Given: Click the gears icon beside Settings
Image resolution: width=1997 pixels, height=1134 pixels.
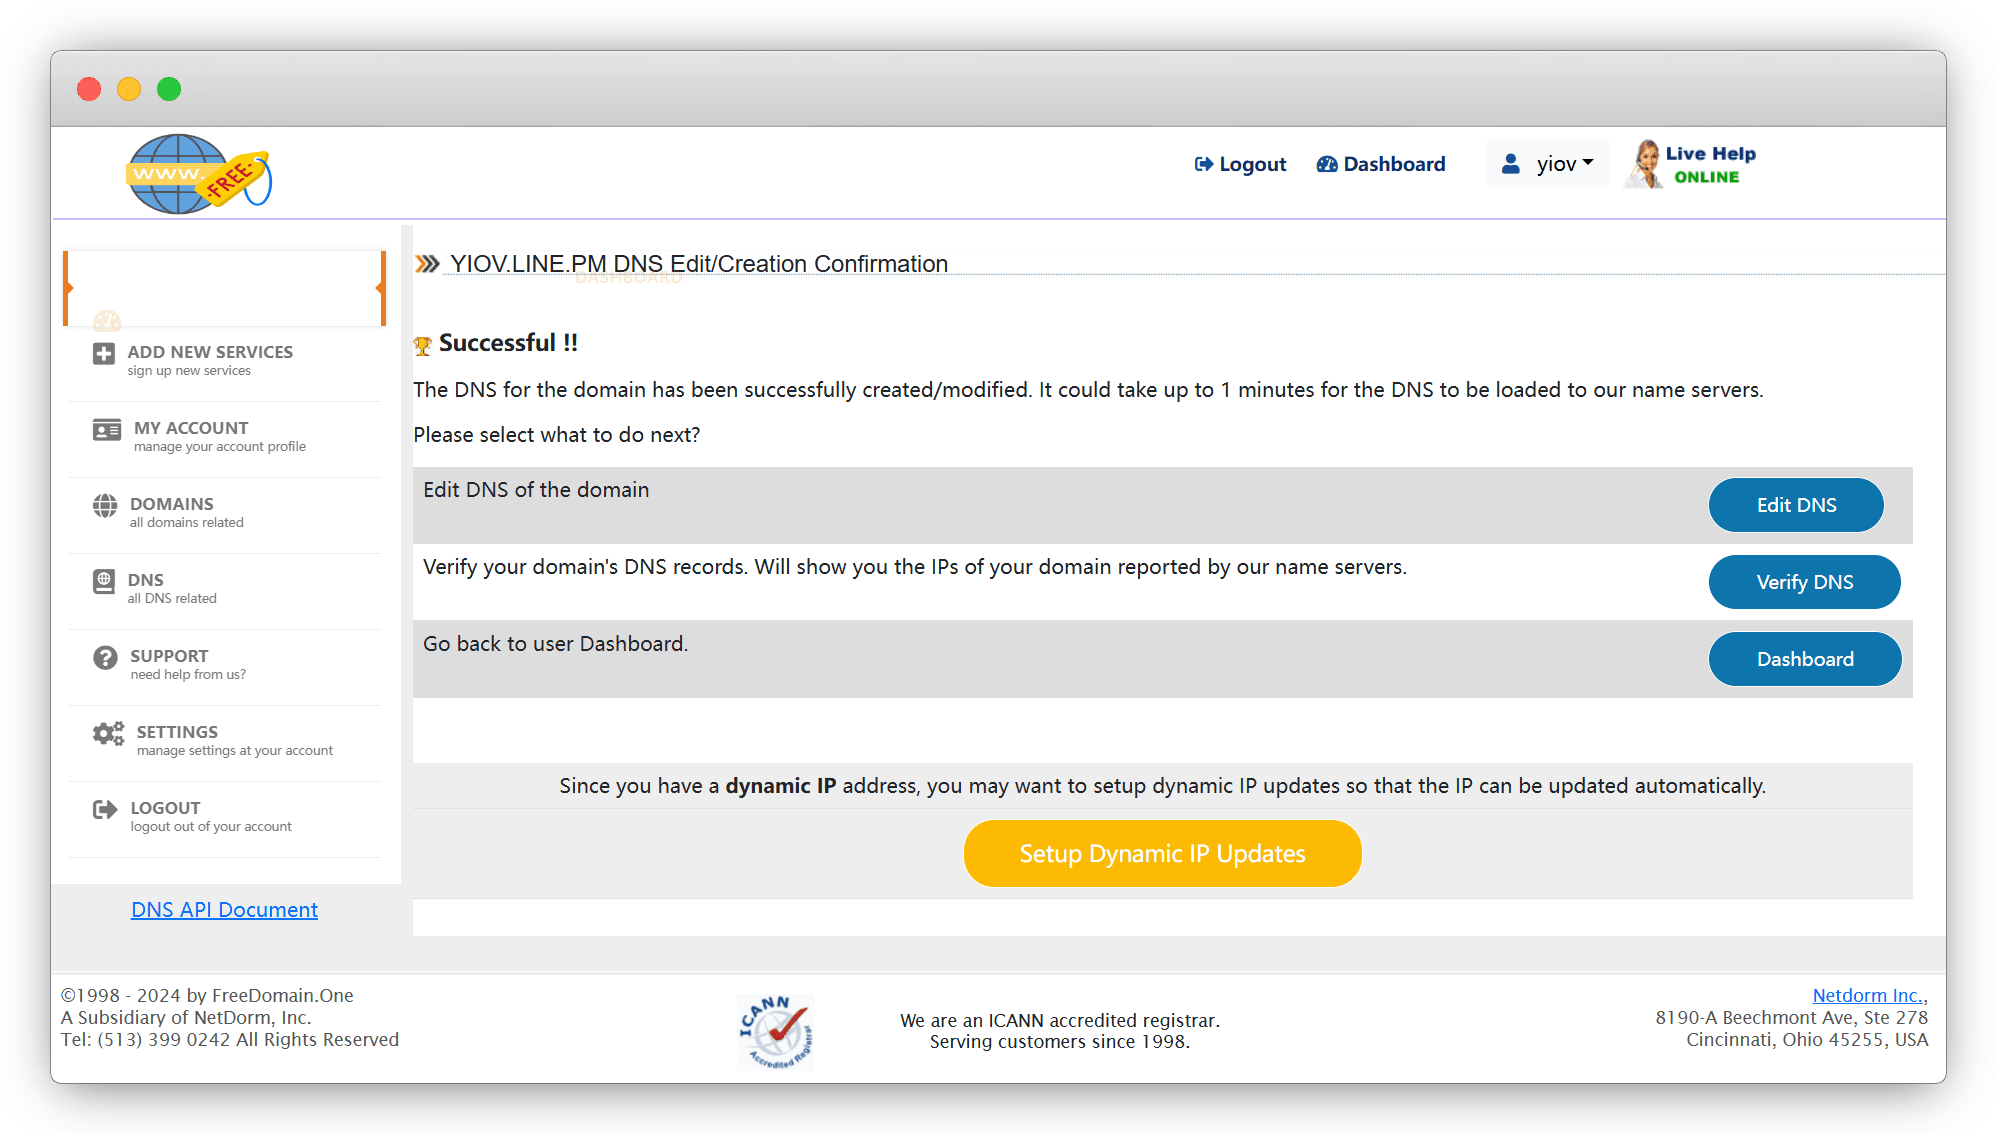Looking at the screenshot, I should 108,734.
